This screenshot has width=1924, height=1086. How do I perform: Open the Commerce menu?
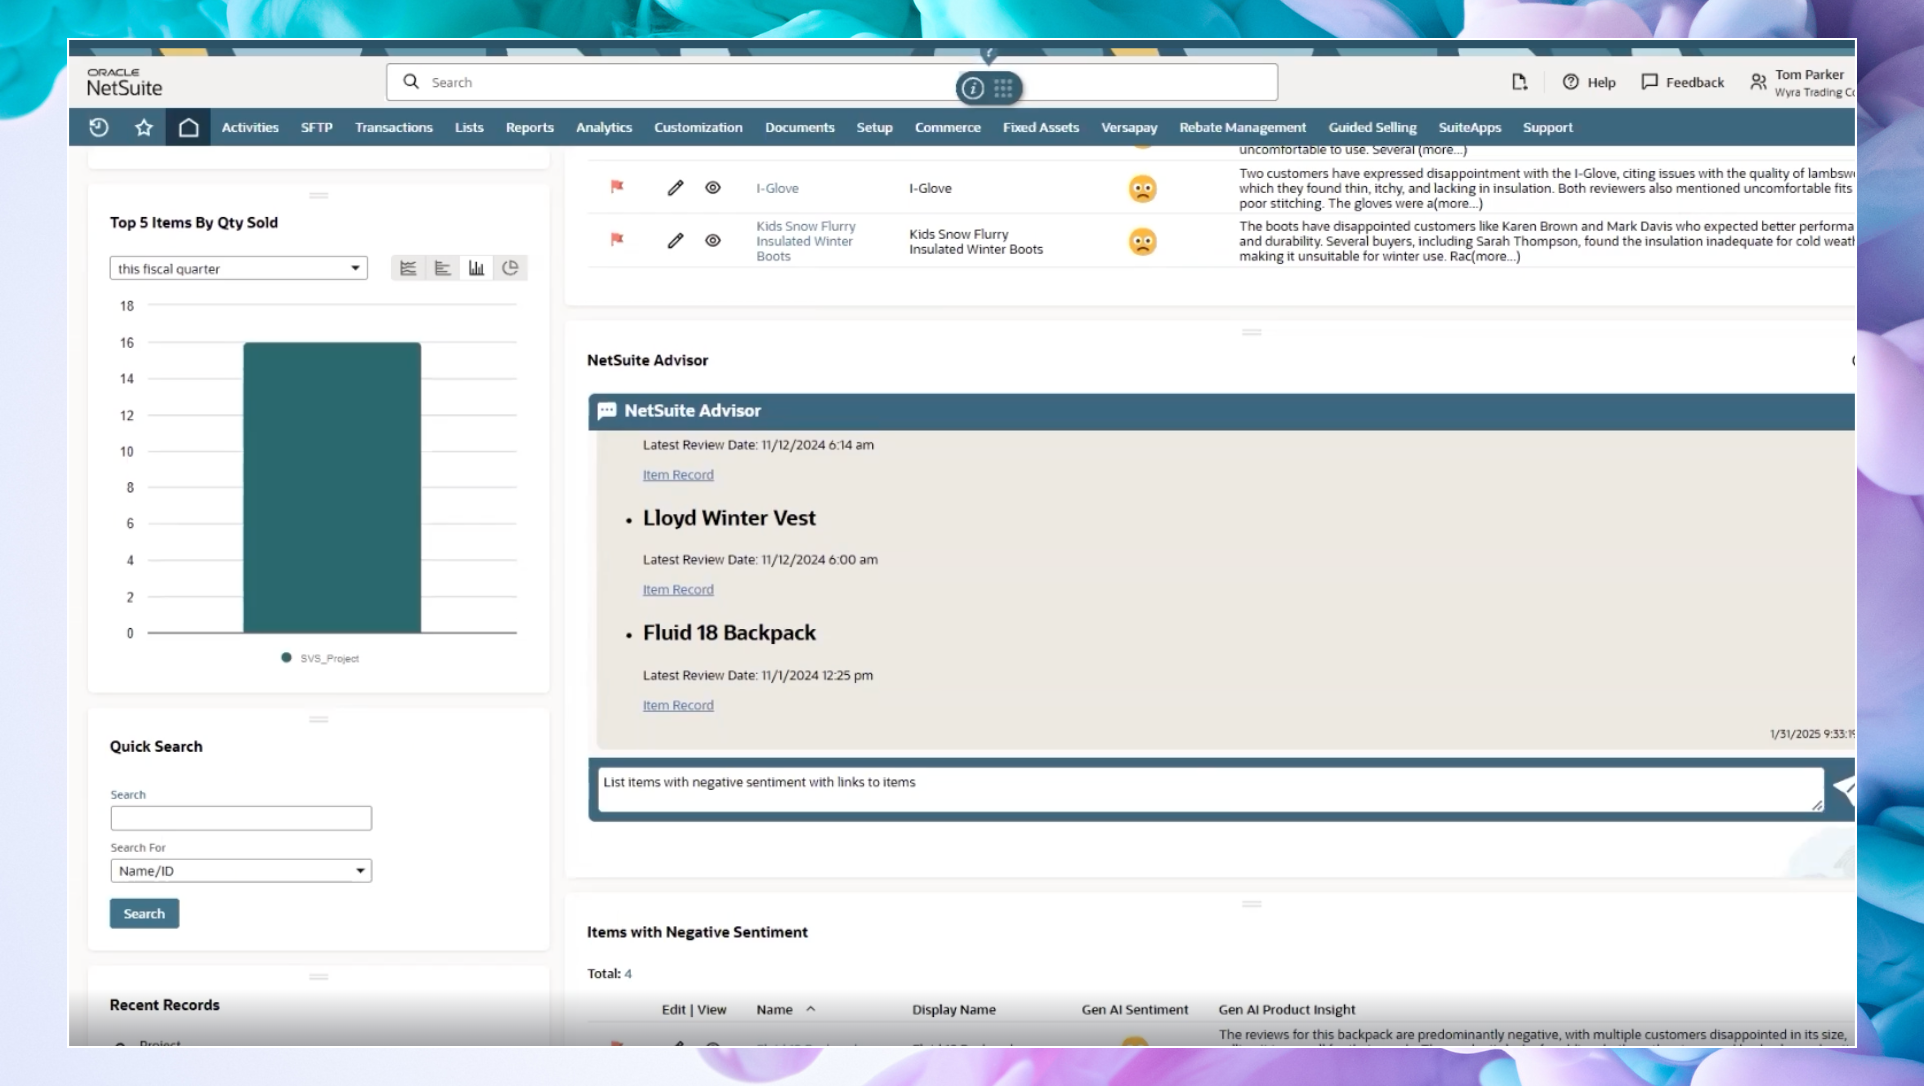[948, 127]
